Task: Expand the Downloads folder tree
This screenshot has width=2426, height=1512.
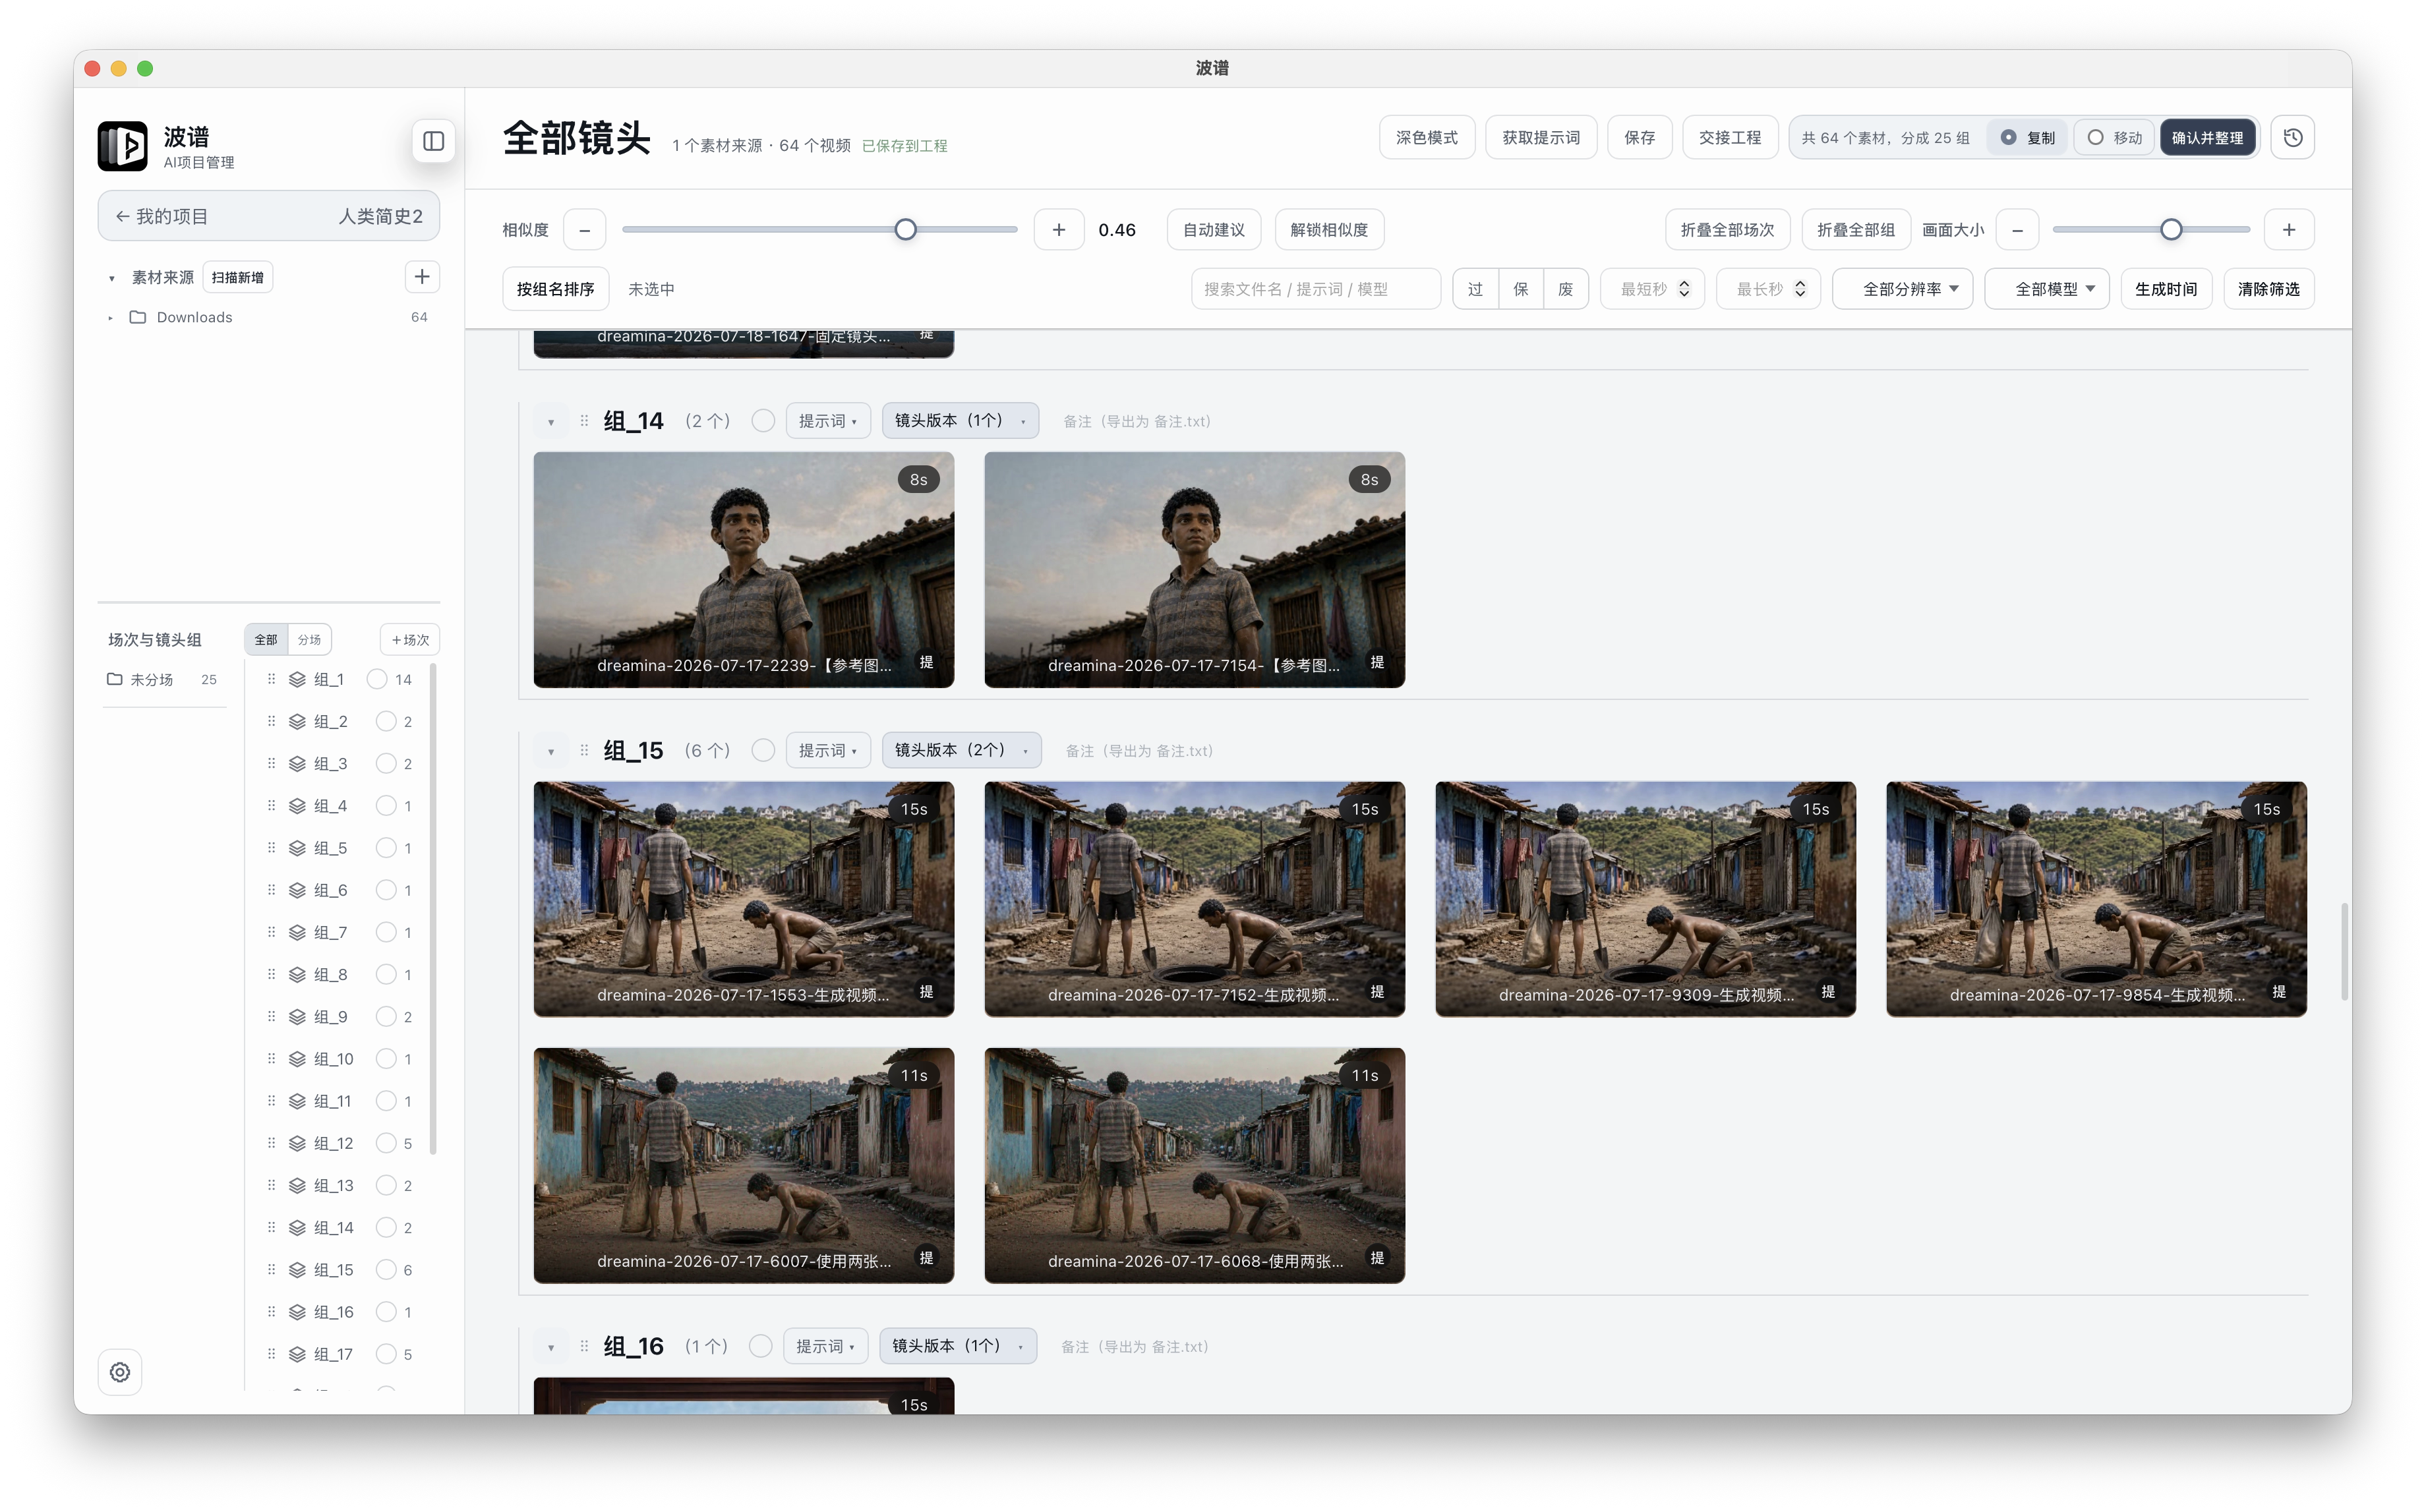Action: point(110,318)
